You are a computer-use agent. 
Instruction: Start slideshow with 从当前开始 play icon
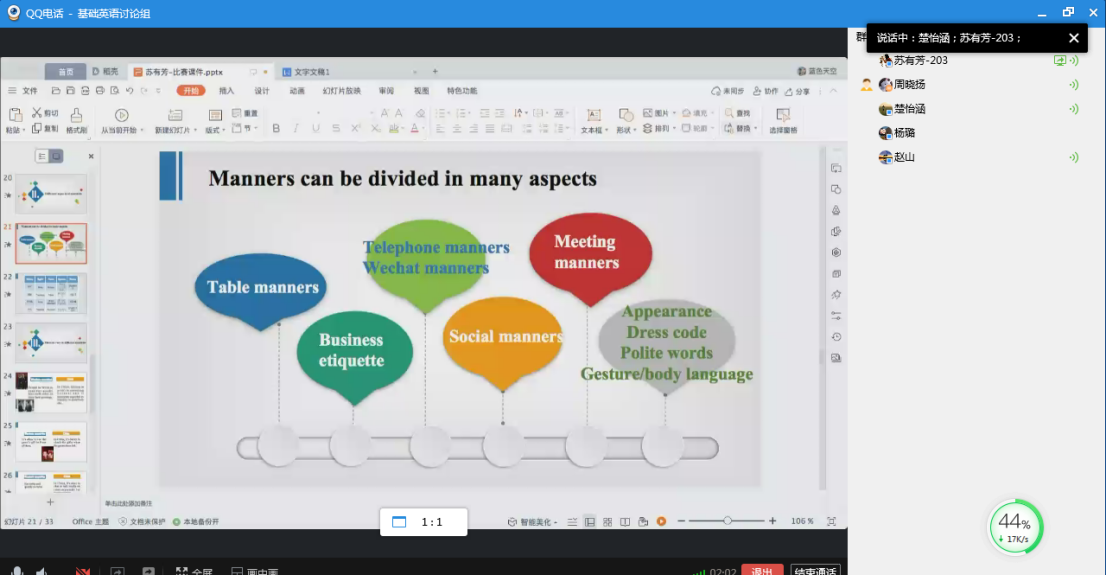[121, 116]
